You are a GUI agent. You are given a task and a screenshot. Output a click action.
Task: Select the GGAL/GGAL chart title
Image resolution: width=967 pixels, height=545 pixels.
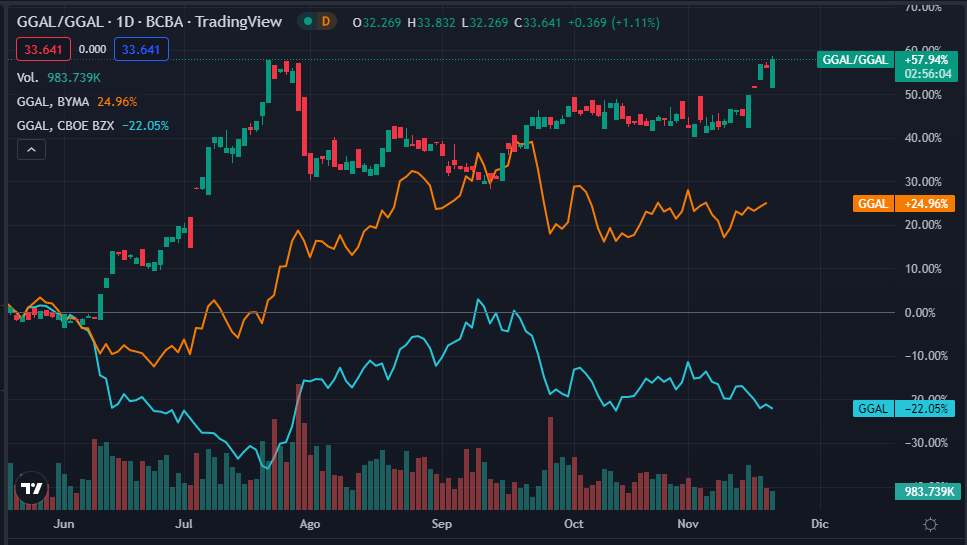click(x=150, y=21)
